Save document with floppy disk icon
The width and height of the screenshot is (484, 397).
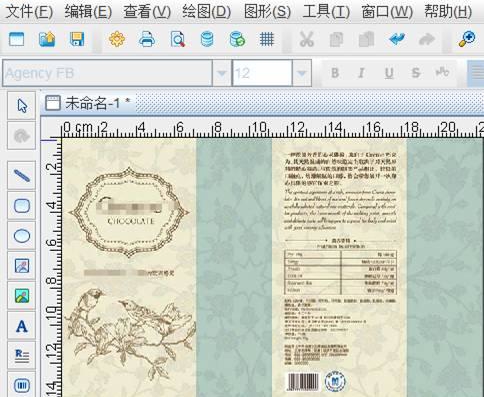pos(77,39)
